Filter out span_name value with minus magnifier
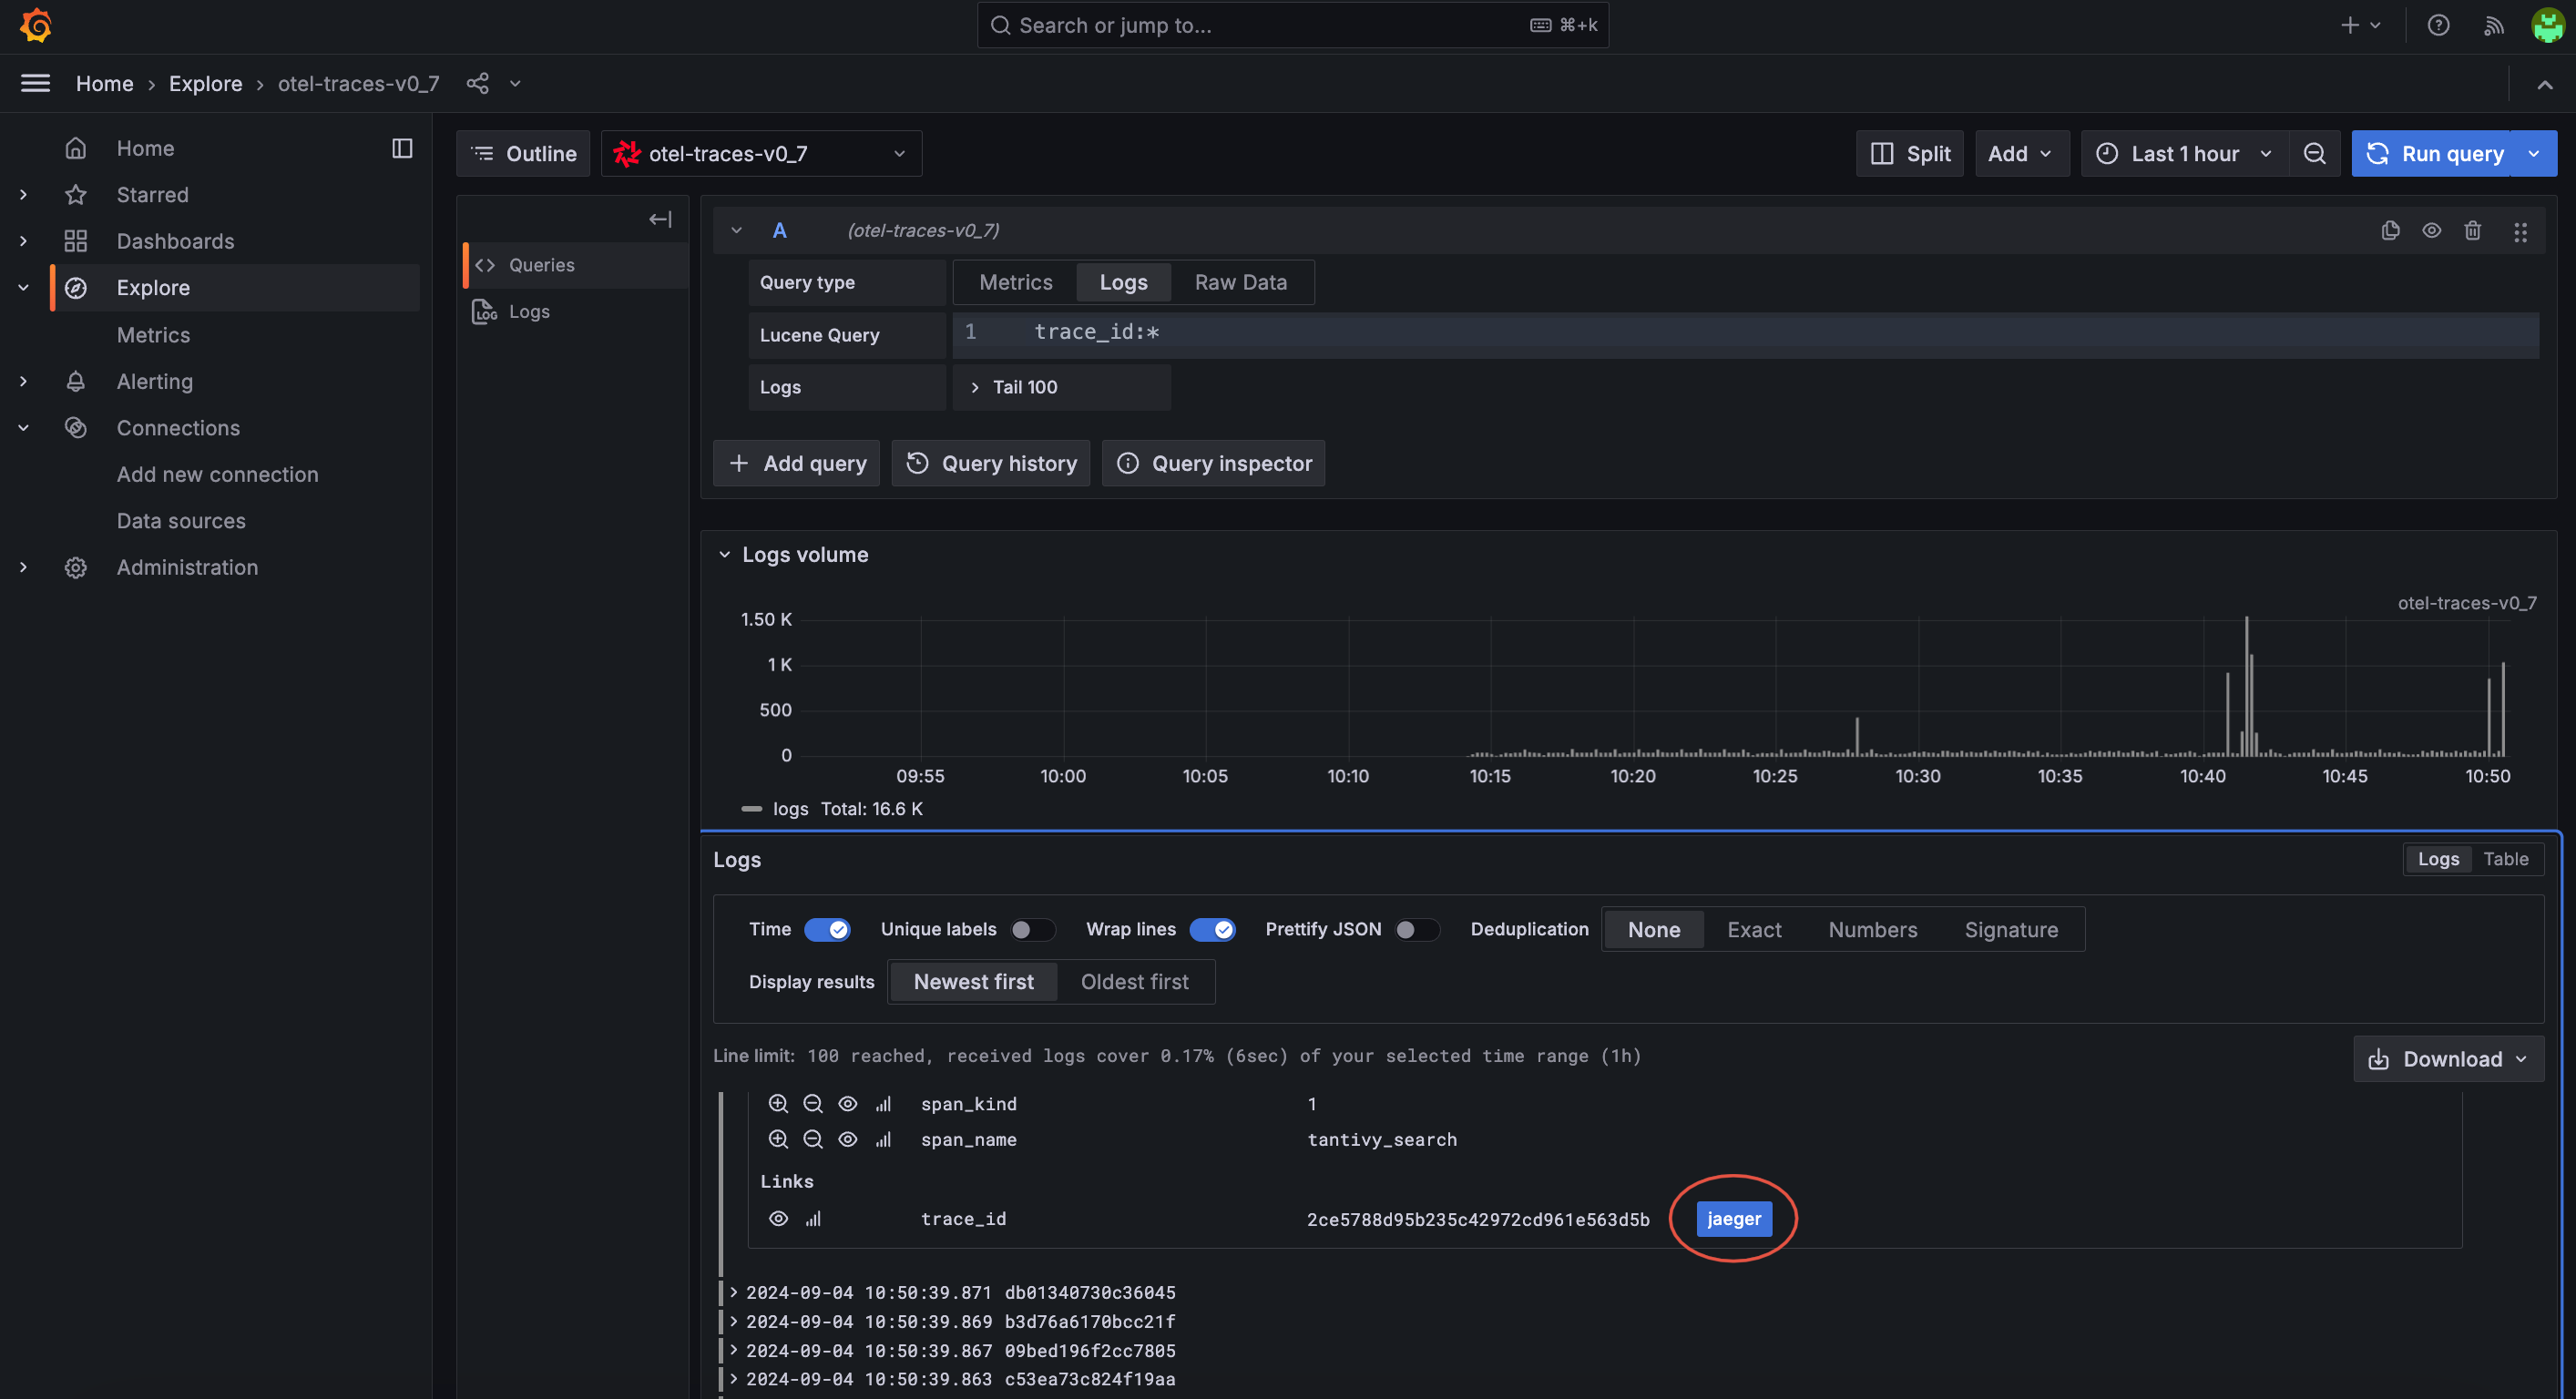 [813, 1139]
